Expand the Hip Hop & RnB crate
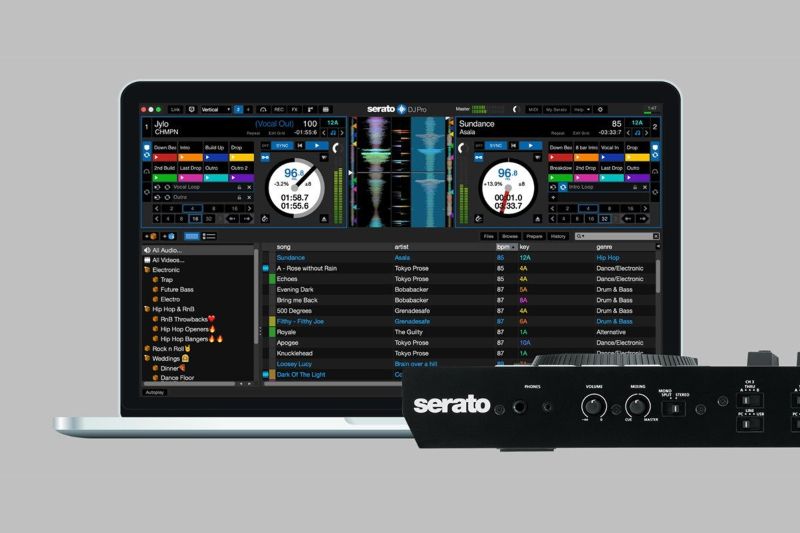This screenshot has width=800, height=533. point(147,309)
